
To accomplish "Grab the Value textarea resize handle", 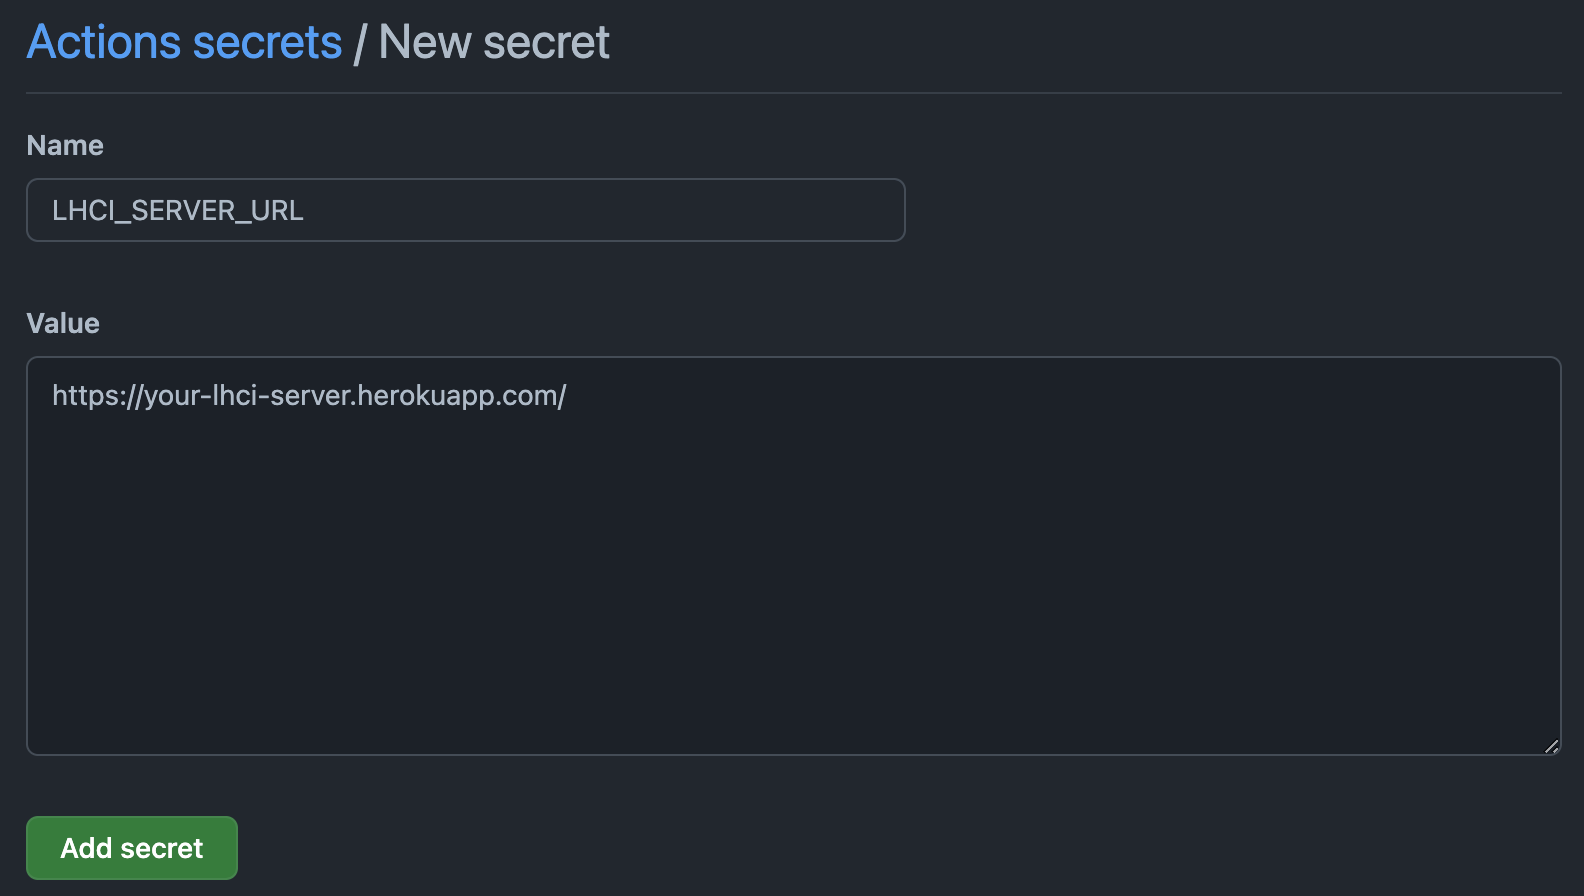I will click(x=1551, y=746).
